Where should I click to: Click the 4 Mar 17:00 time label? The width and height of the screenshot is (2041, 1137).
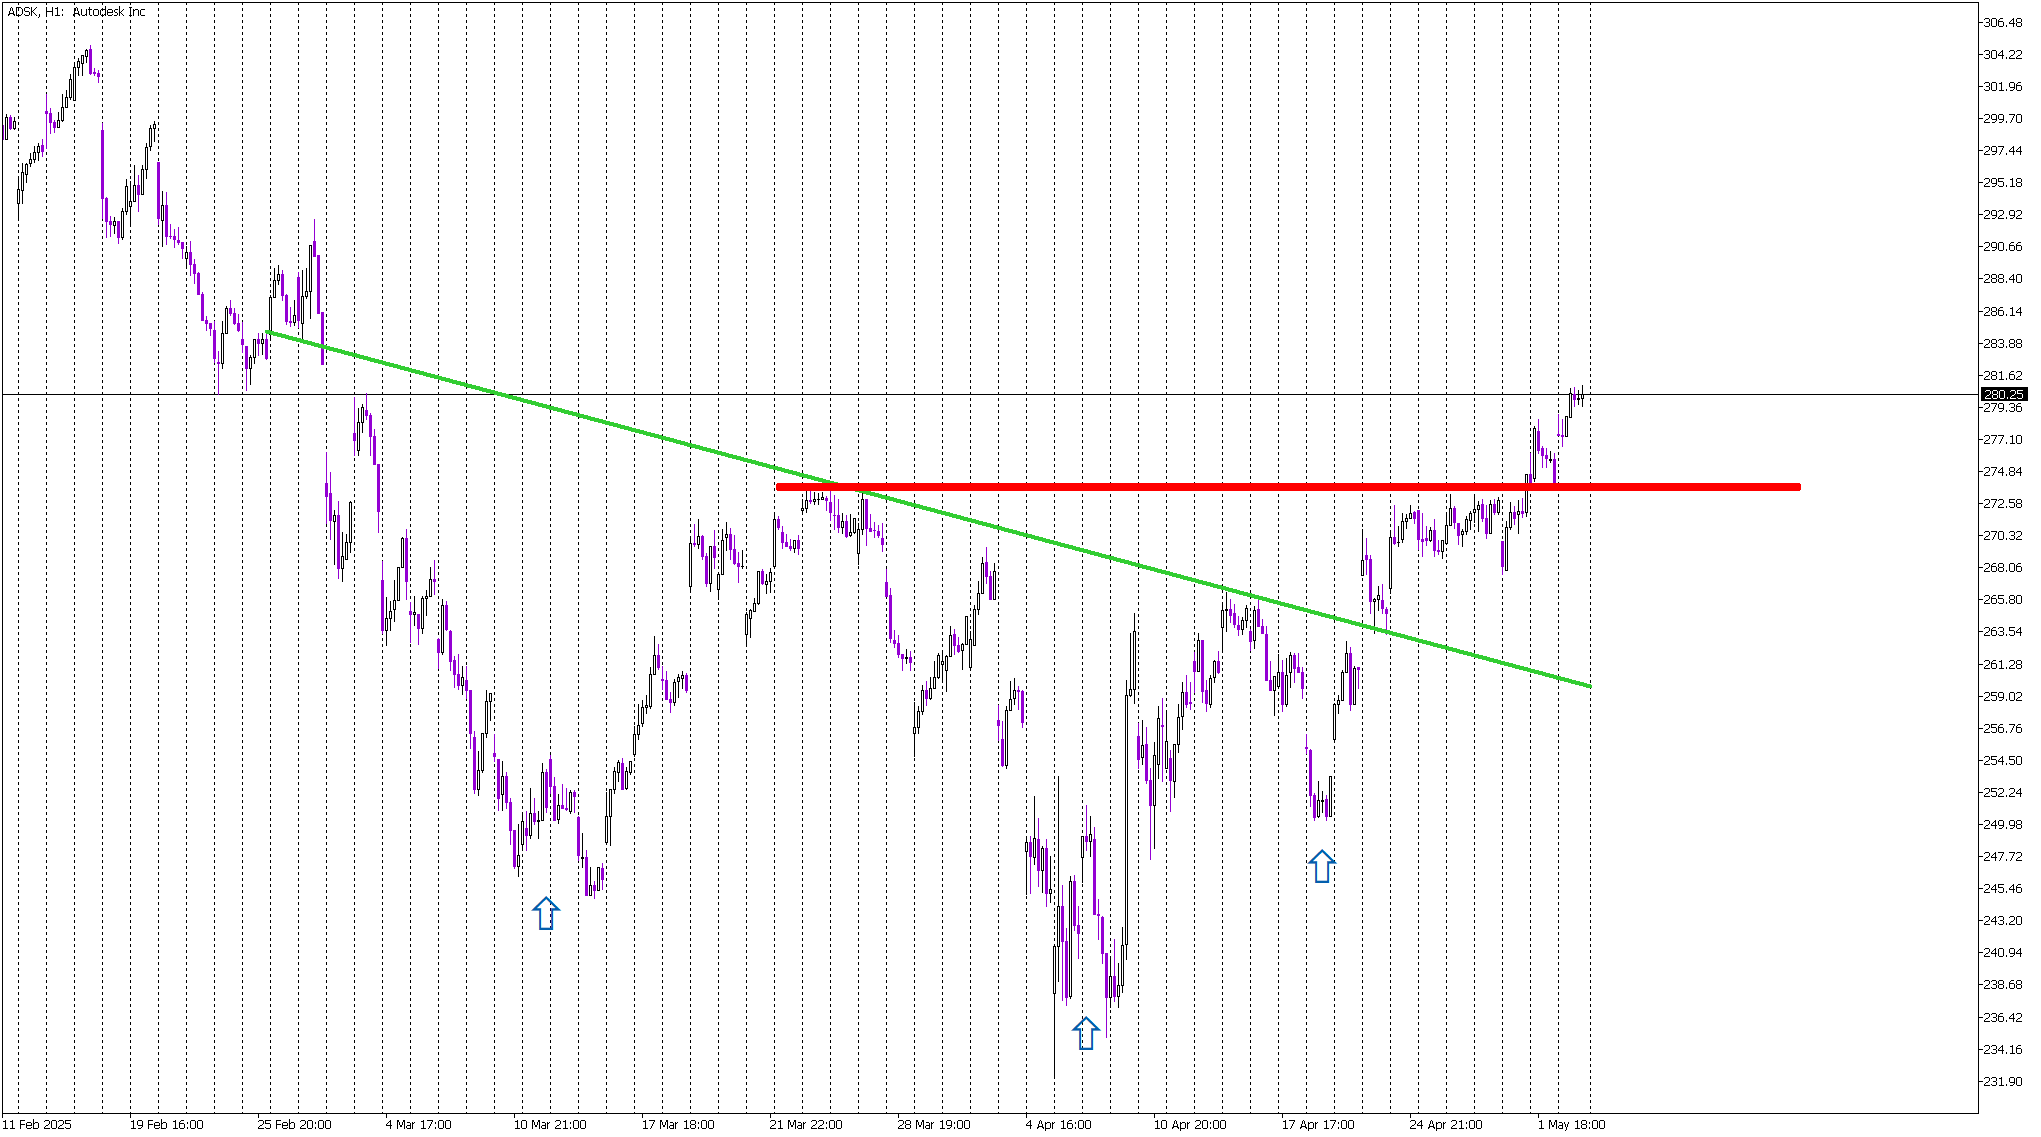pos(419,1125)
